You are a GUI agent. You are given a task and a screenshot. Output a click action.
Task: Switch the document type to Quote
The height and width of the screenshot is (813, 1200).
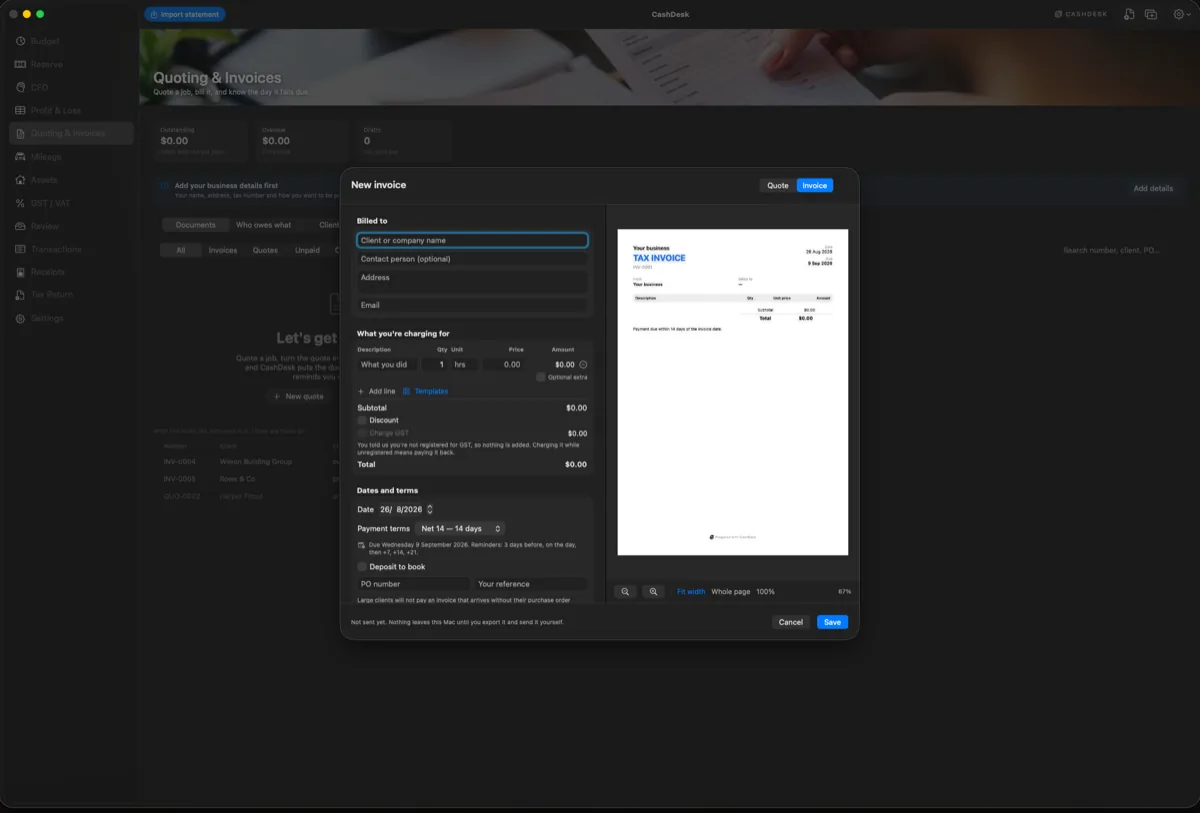(778, 185)
